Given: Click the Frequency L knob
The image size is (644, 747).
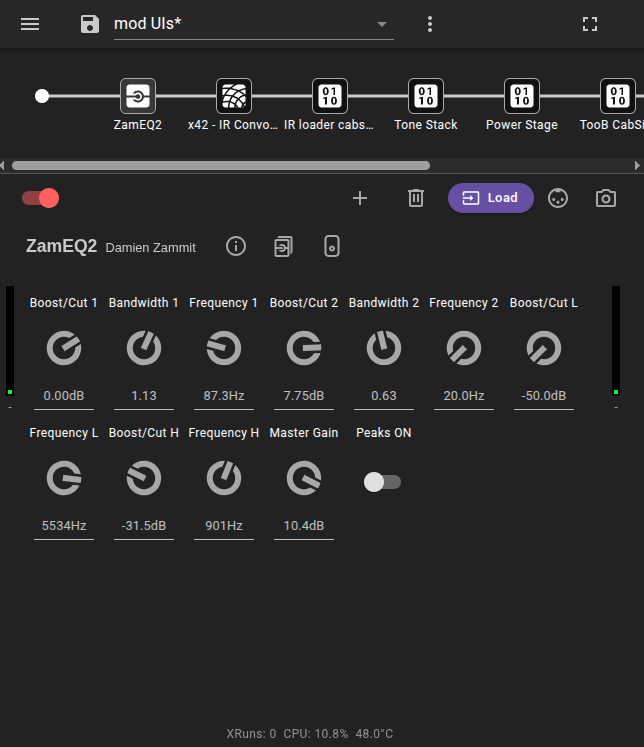Looking at the screenshot, I should pyautogui.click(x=64, y=478).
